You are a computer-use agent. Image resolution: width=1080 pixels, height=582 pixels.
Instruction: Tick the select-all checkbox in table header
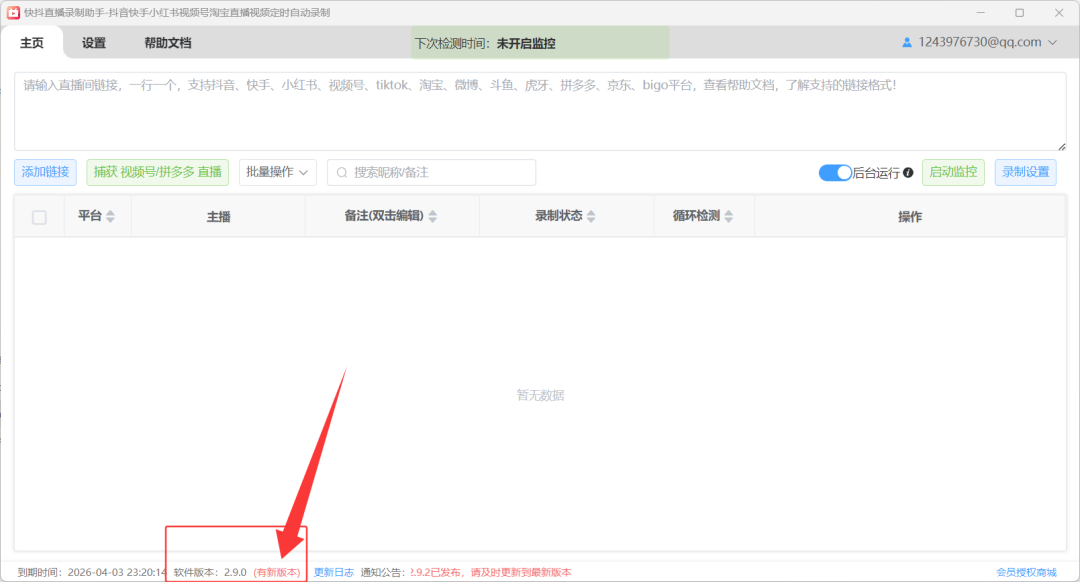click(39, 218)
